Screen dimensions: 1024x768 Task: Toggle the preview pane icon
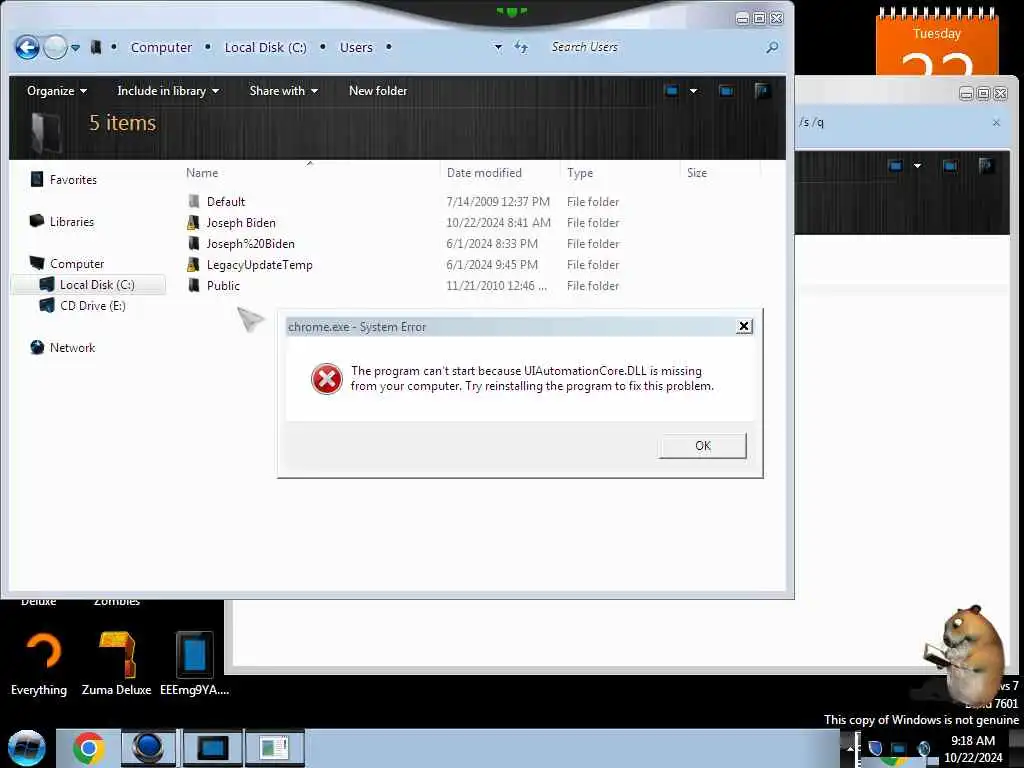(x=726, y=91)
